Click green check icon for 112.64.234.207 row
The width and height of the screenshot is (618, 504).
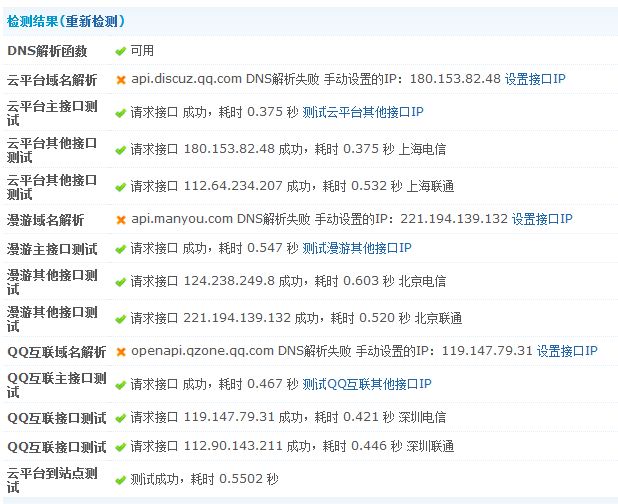point(120,187)
